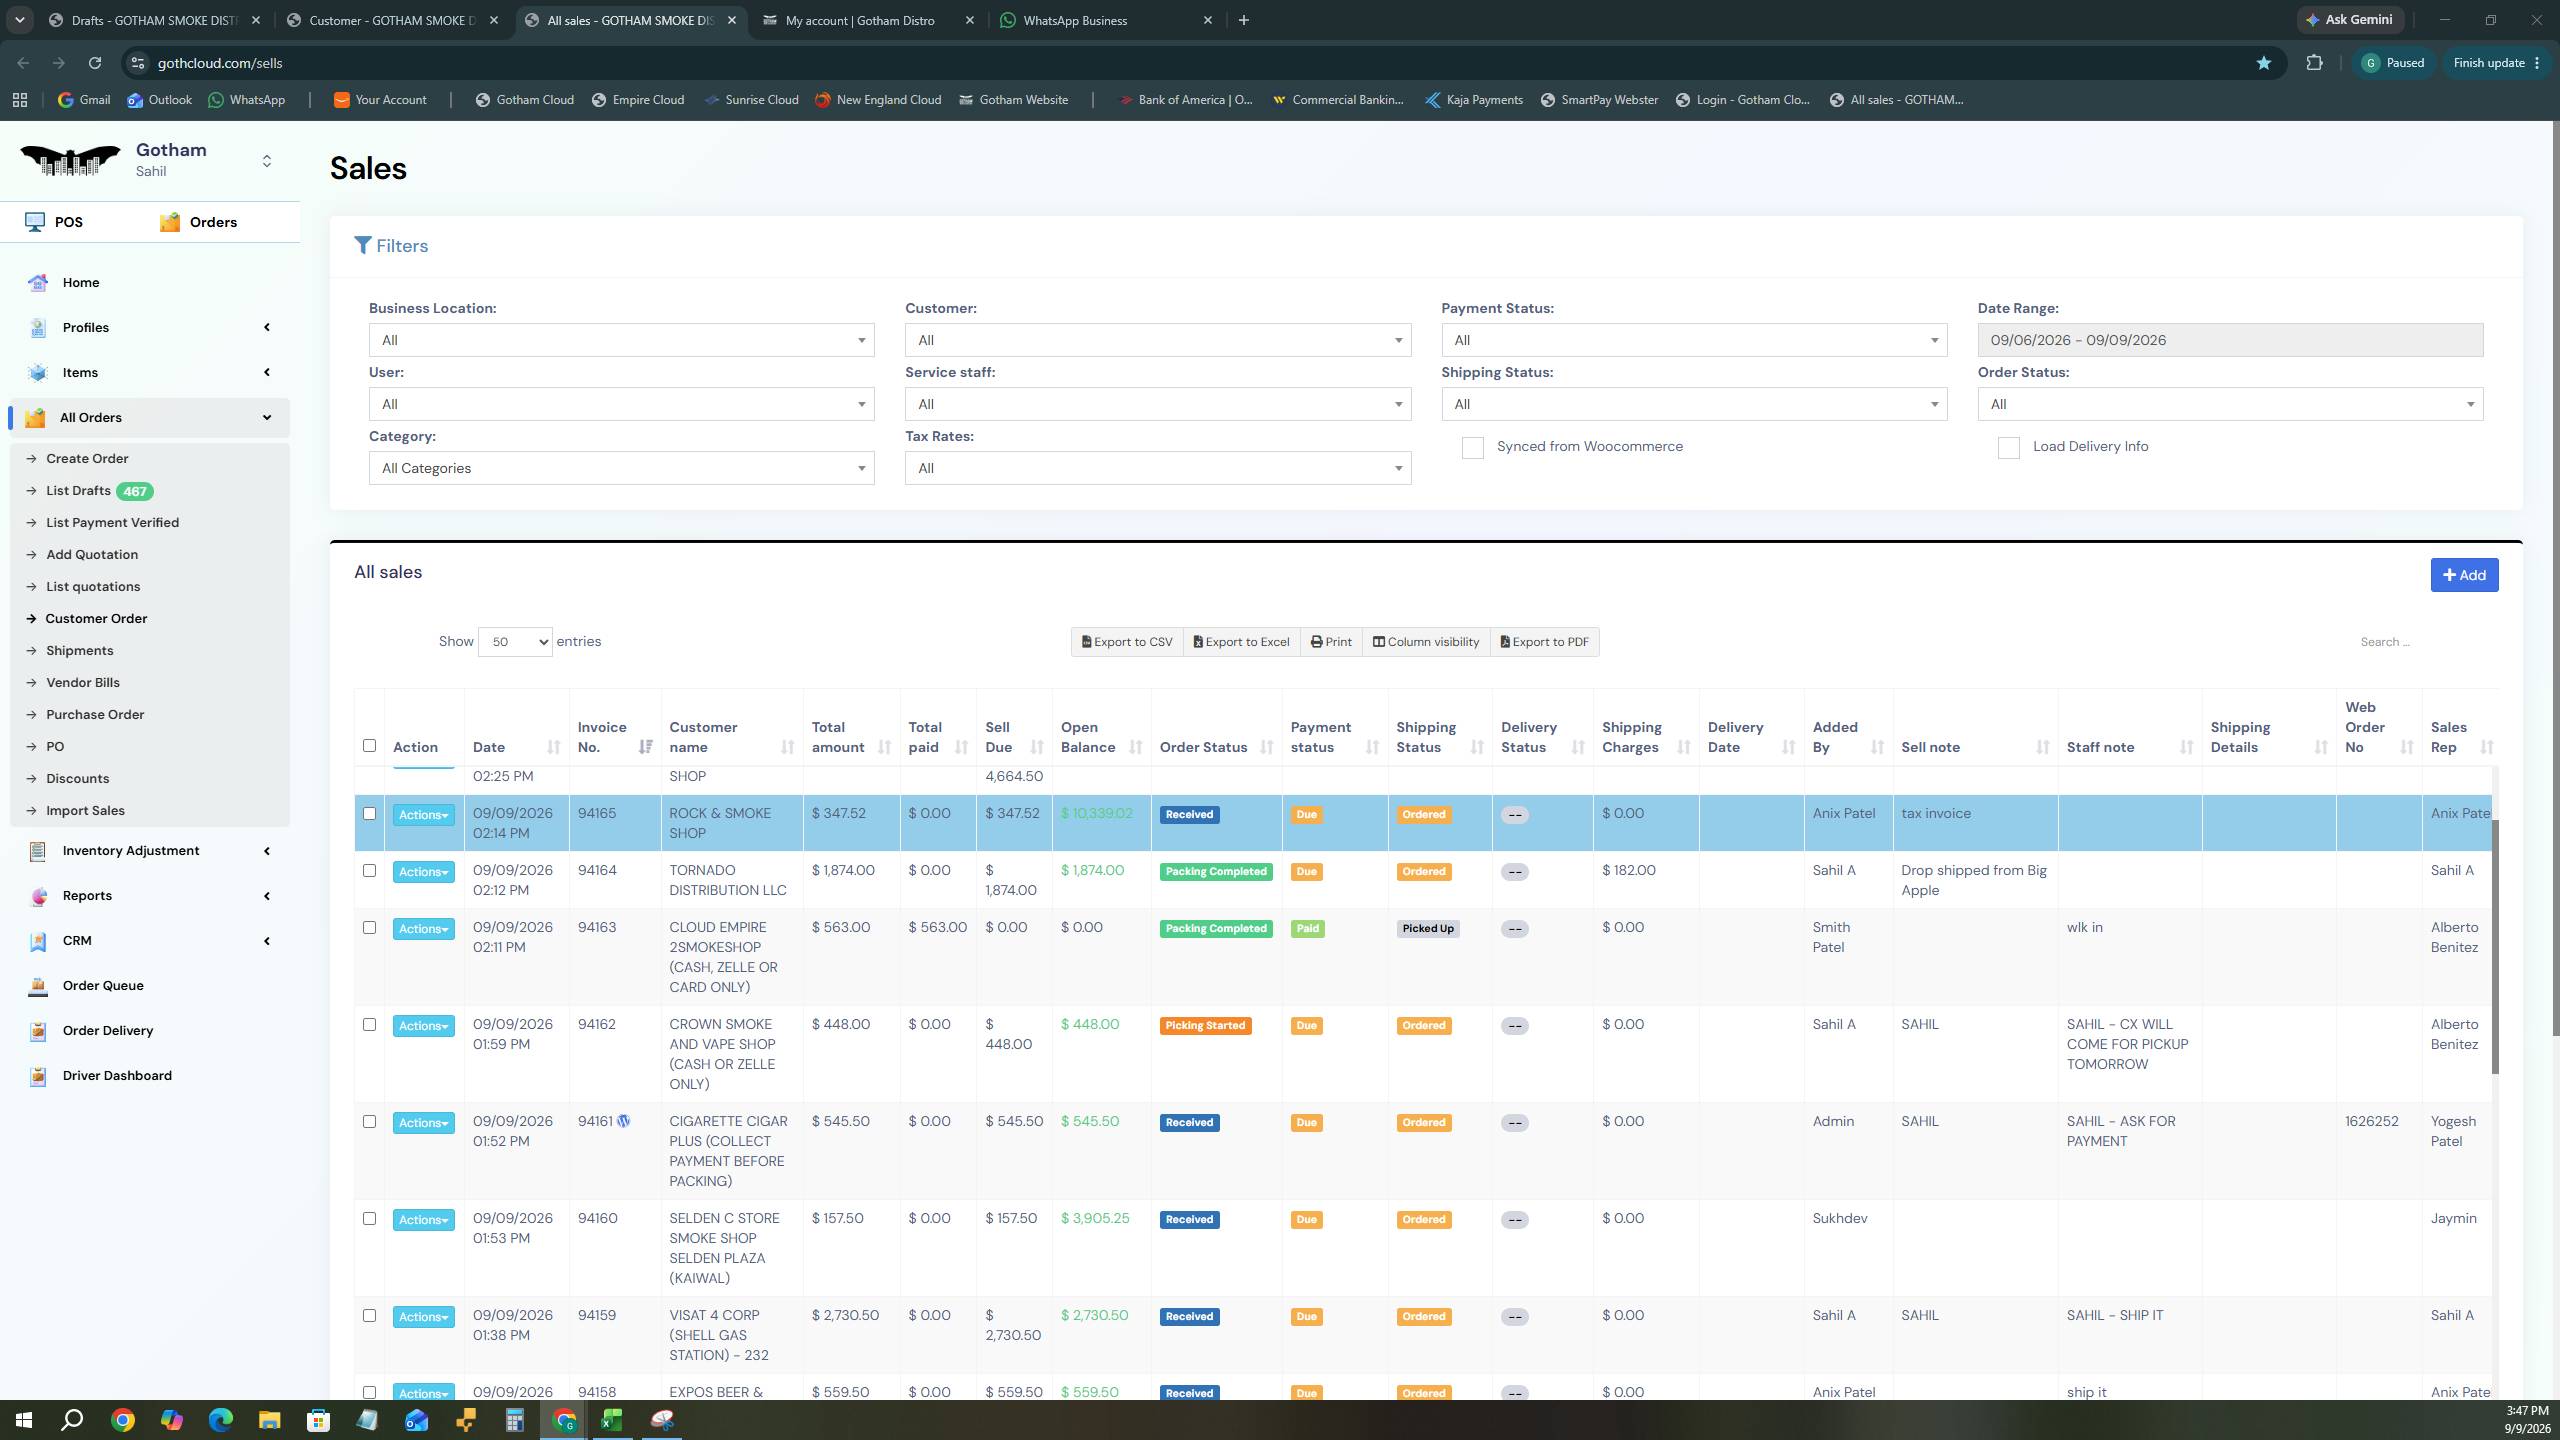This screenshot has width=2560, height=1440.
Task: Open the POS monitor icon
Action: 35,221
